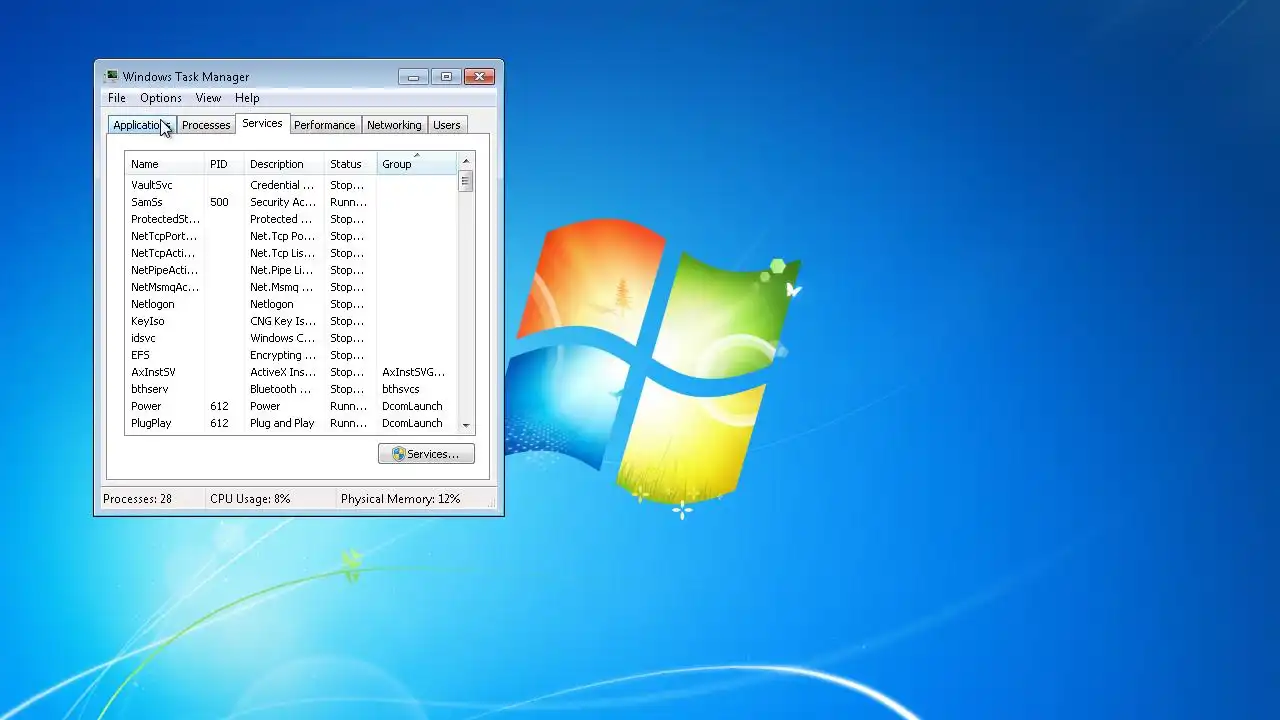Minimize the Task Manager window

[x=413, y=77]
